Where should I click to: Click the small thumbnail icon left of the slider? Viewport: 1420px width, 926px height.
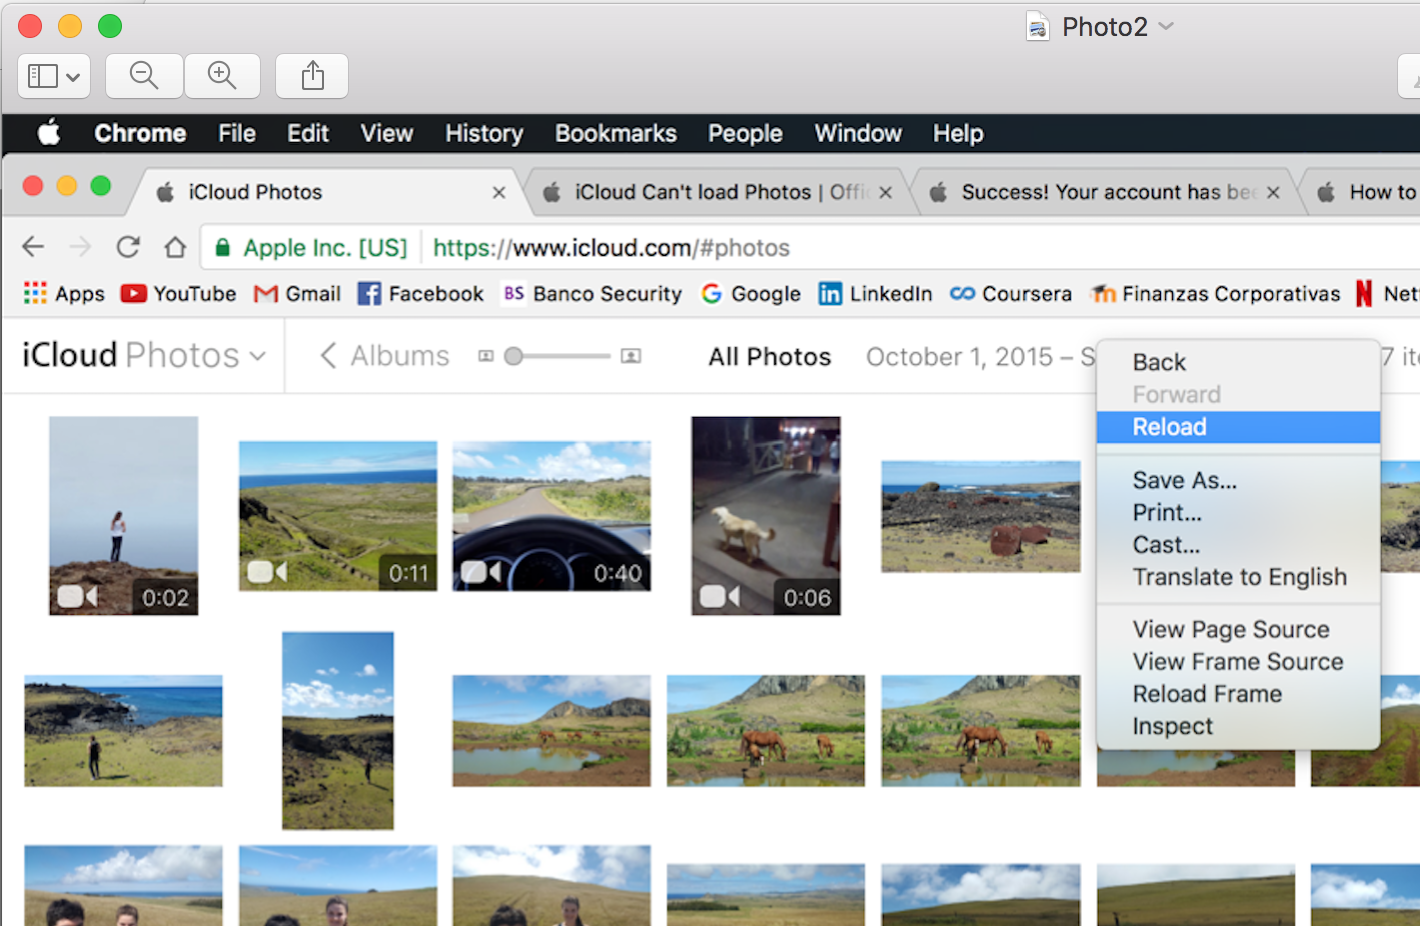tap(485, 355)
